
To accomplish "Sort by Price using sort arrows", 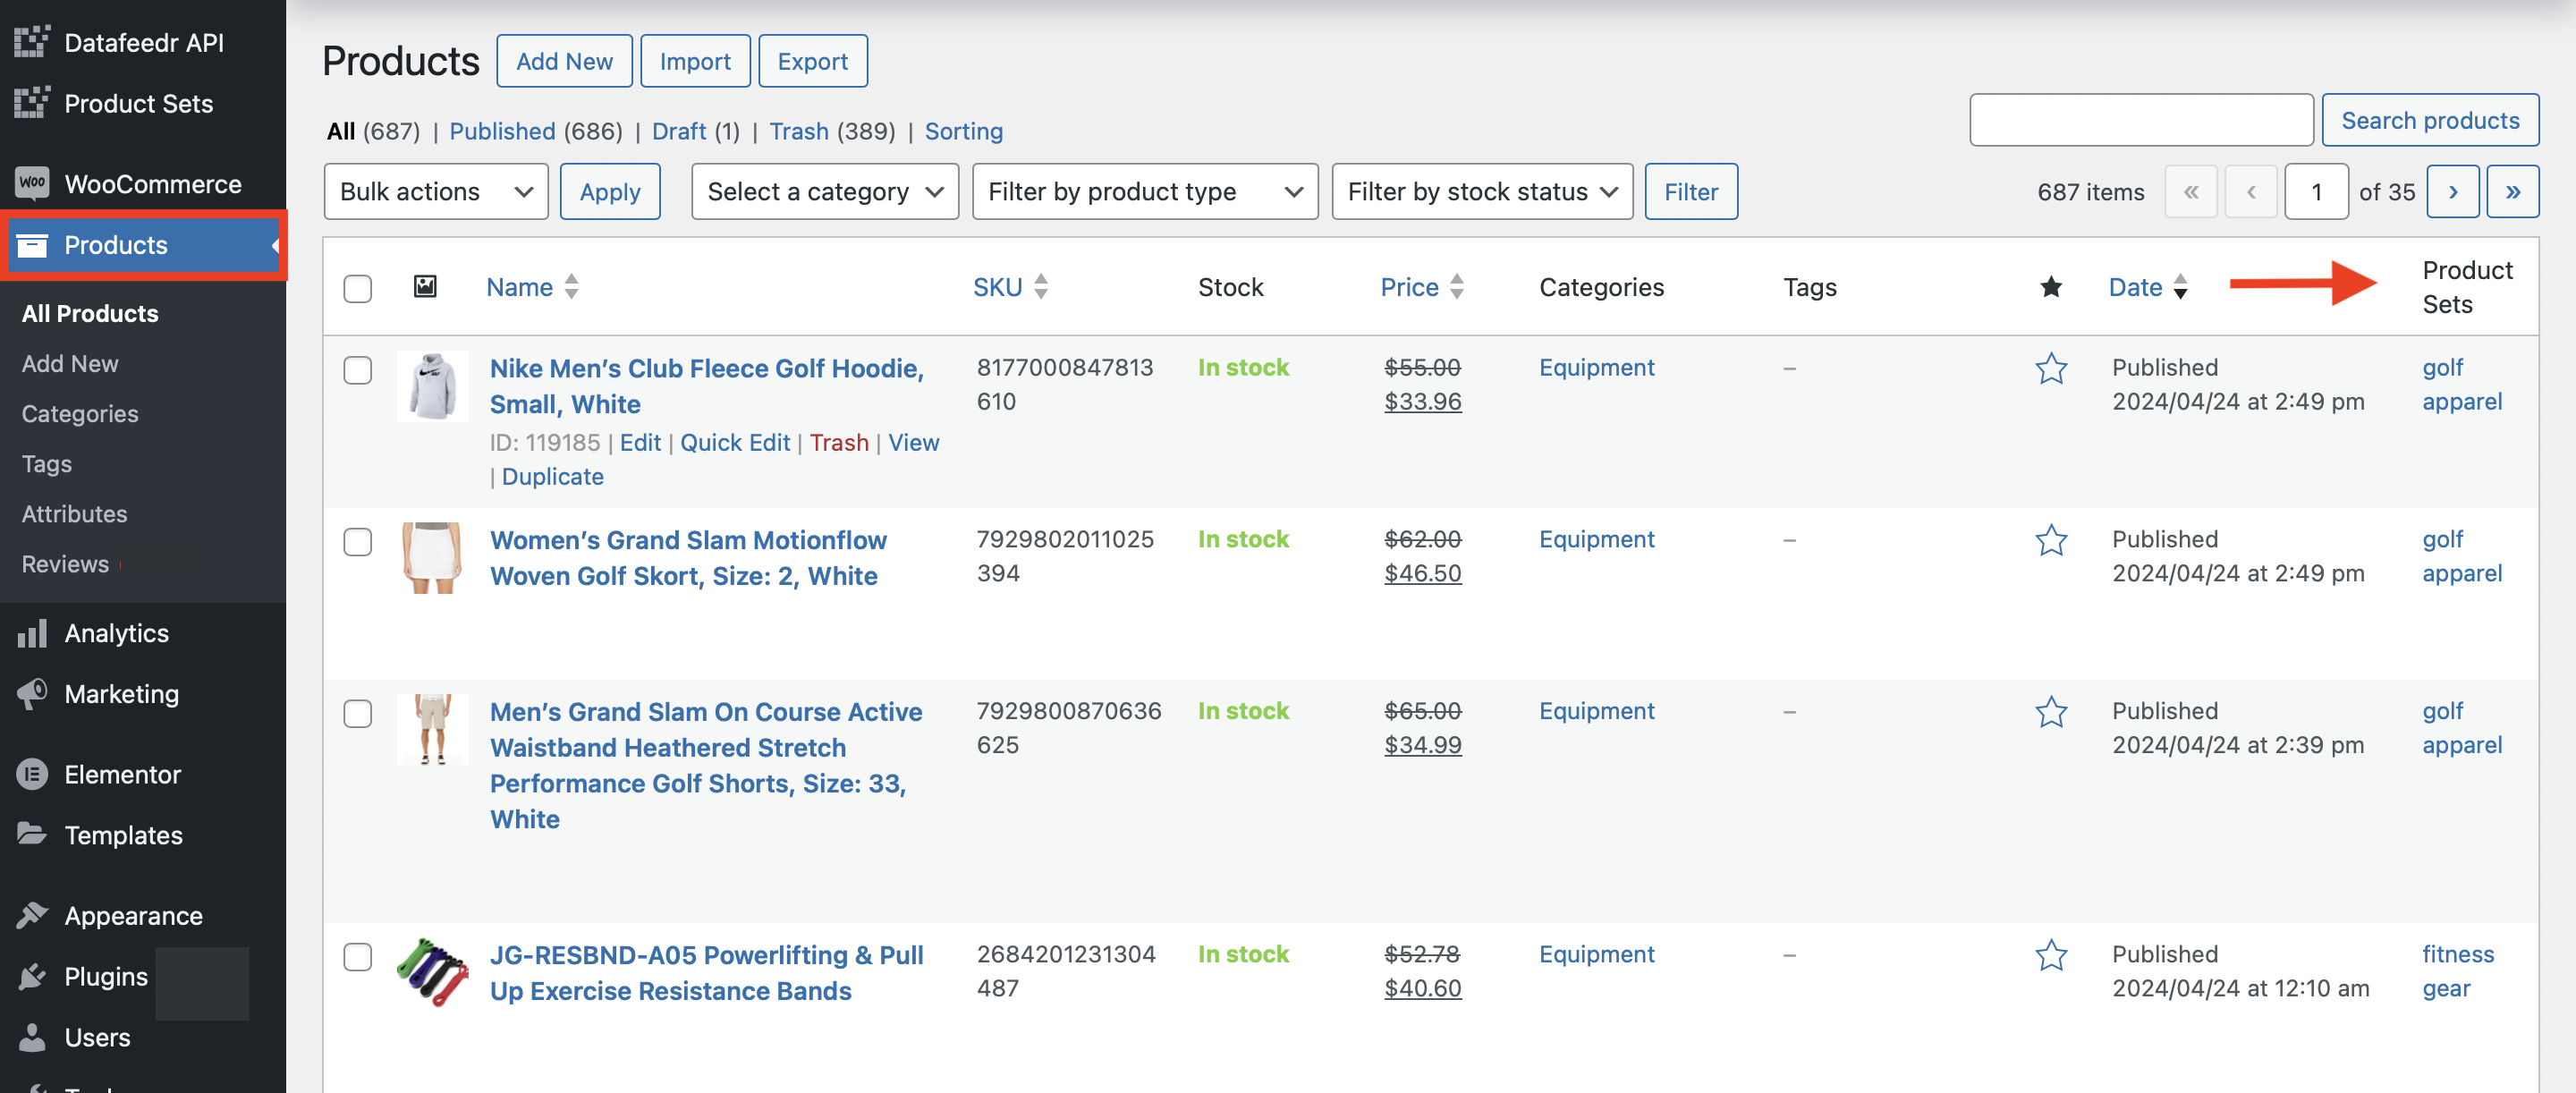I will [x=1457, y=287].
